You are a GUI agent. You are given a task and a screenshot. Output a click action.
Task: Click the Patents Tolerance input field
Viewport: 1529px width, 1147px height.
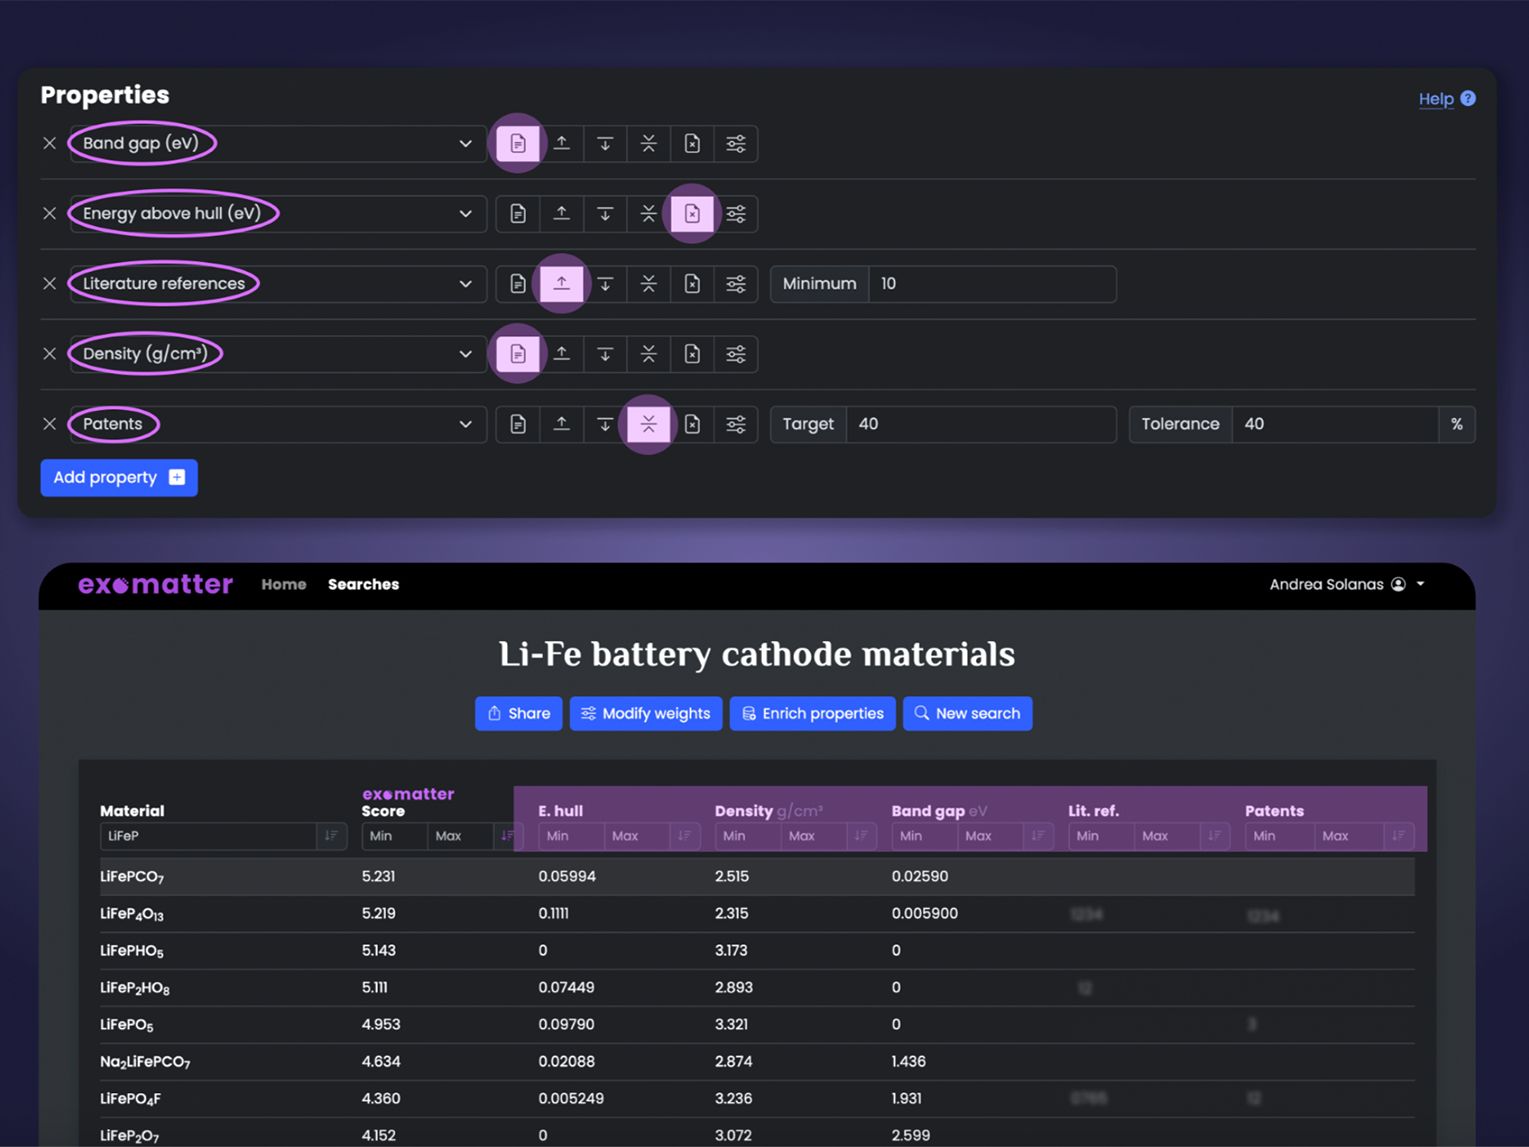tap(1333, 424)
